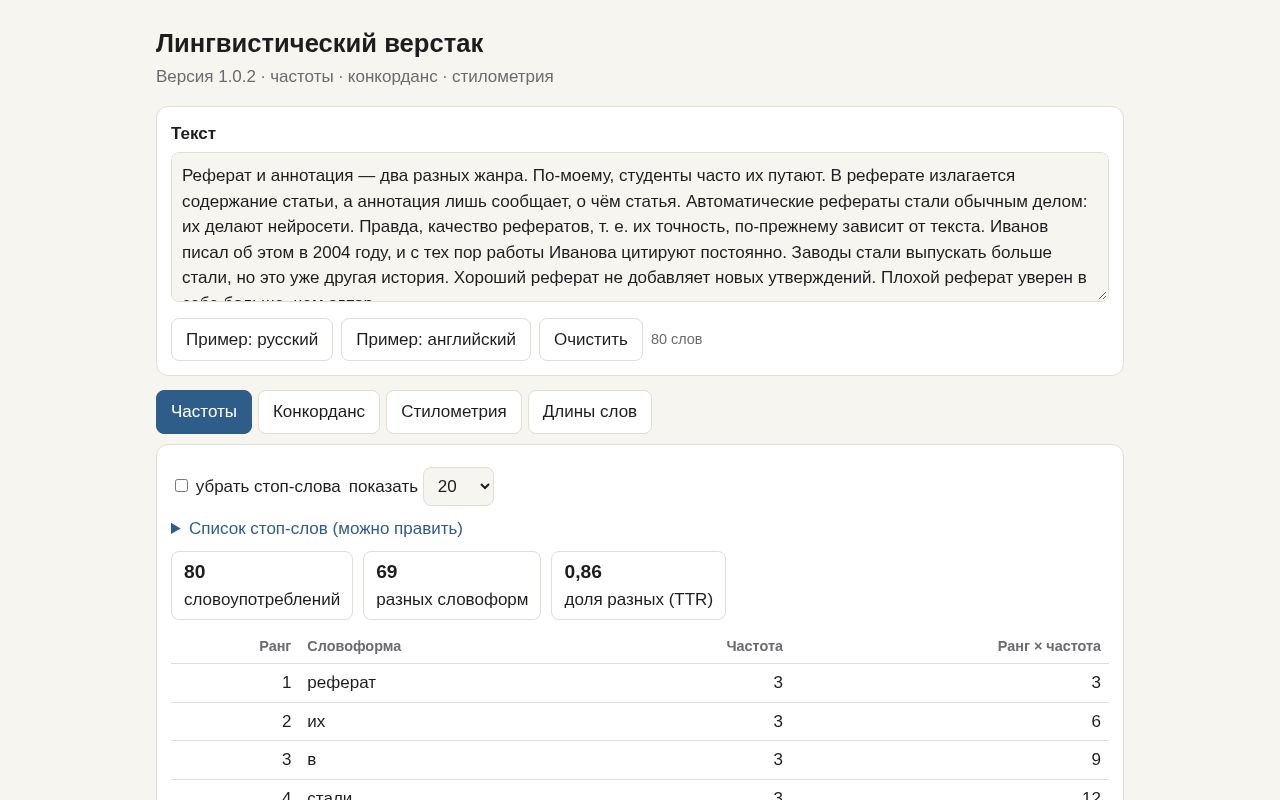1280x800 pixels.
Task: Expand «Список стоп-слов (можно править)»
Action: tap(317, 528)
